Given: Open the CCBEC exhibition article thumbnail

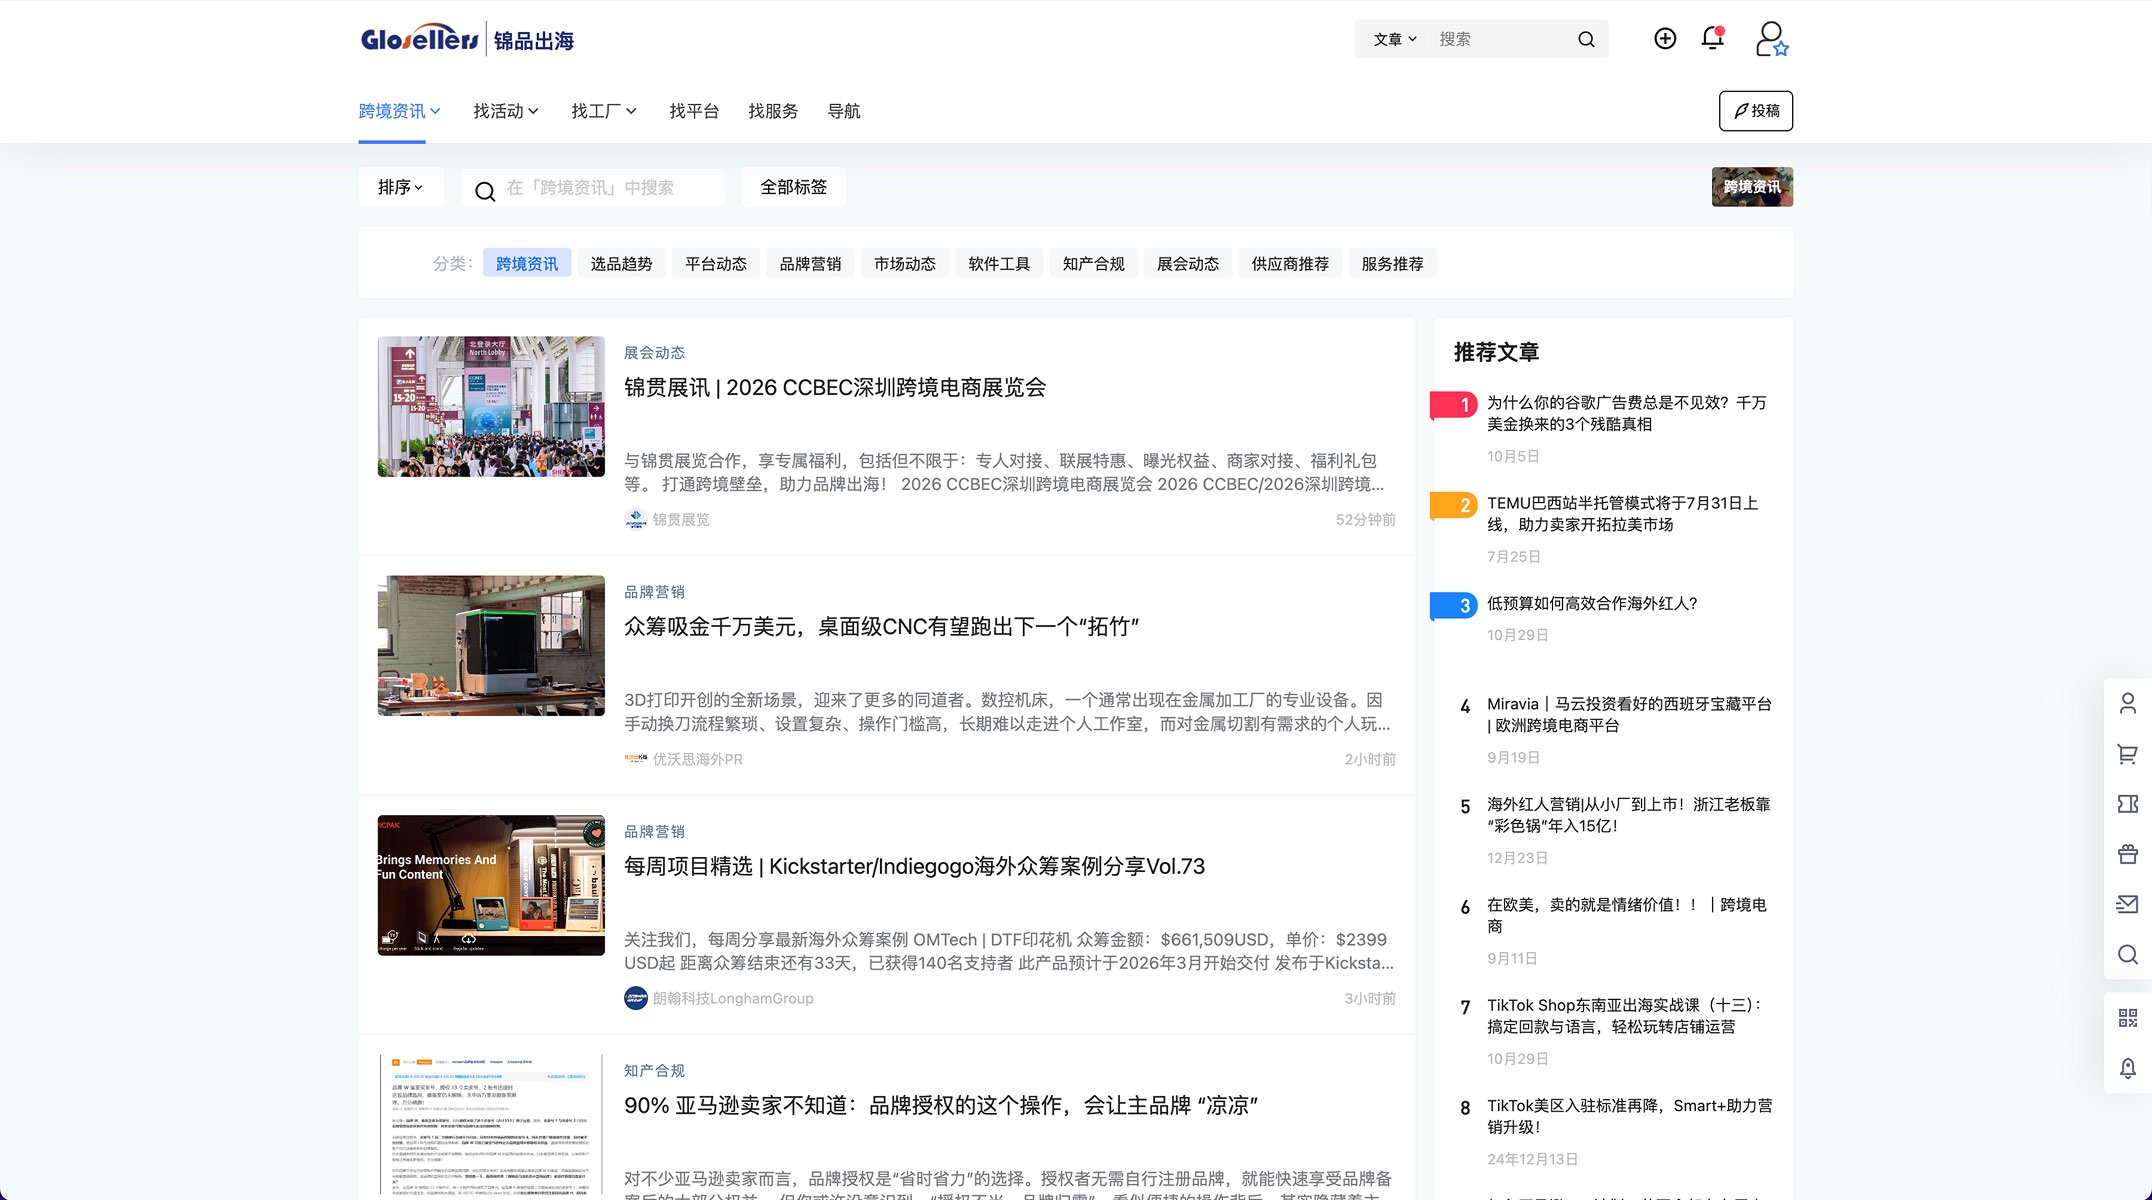Looking at the screenshot, I should [x=491, y=406].
